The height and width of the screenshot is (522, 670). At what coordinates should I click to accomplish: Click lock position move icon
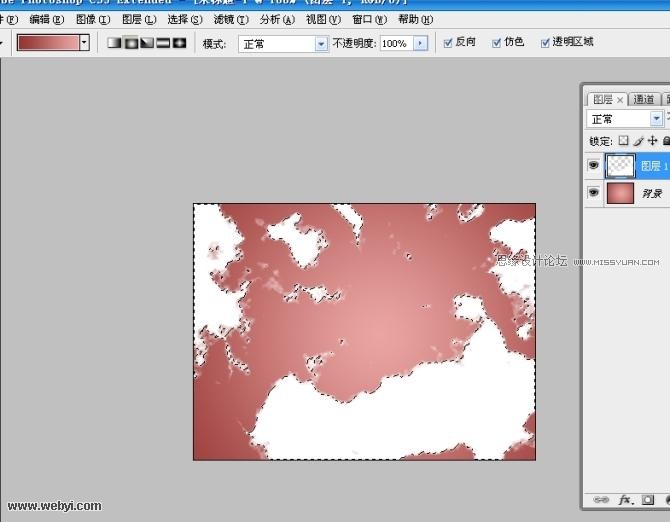pyautogui.click(x=652, y=141)
